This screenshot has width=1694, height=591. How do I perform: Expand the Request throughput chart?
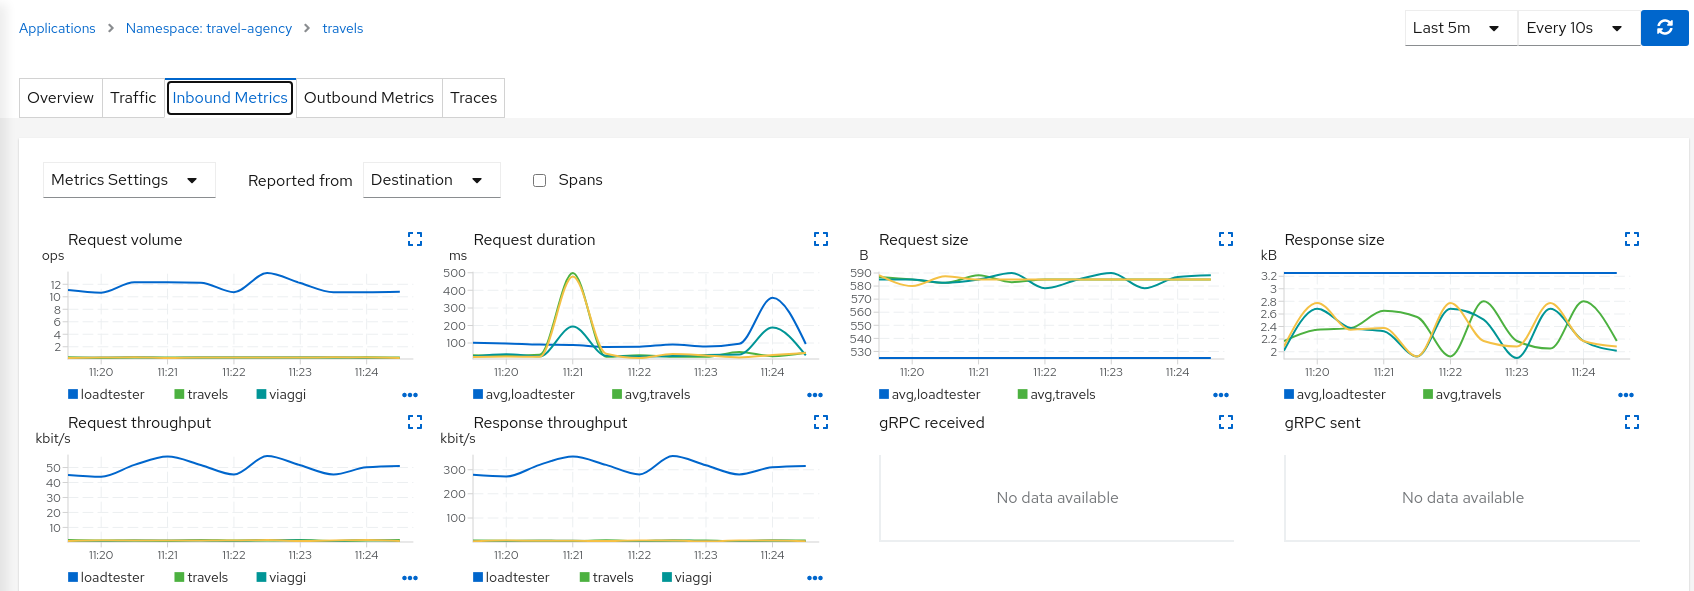coord(415,422)
